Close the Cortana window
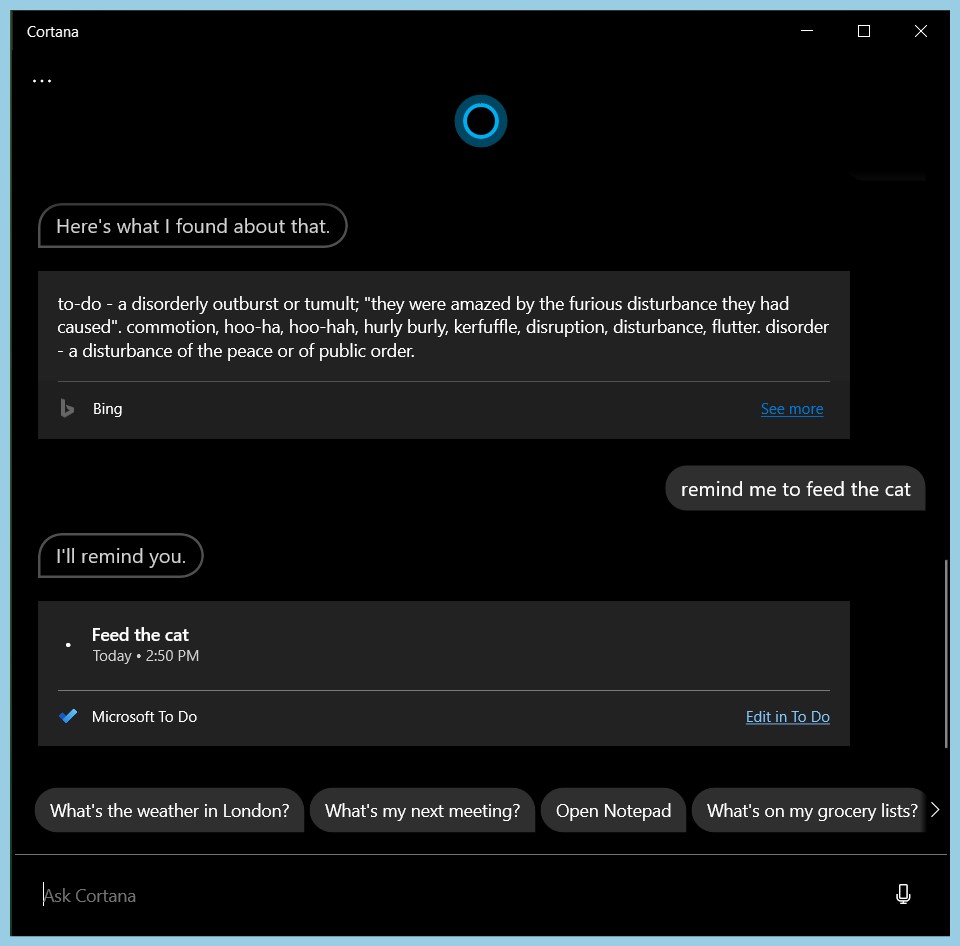 (x=921, y=31)
